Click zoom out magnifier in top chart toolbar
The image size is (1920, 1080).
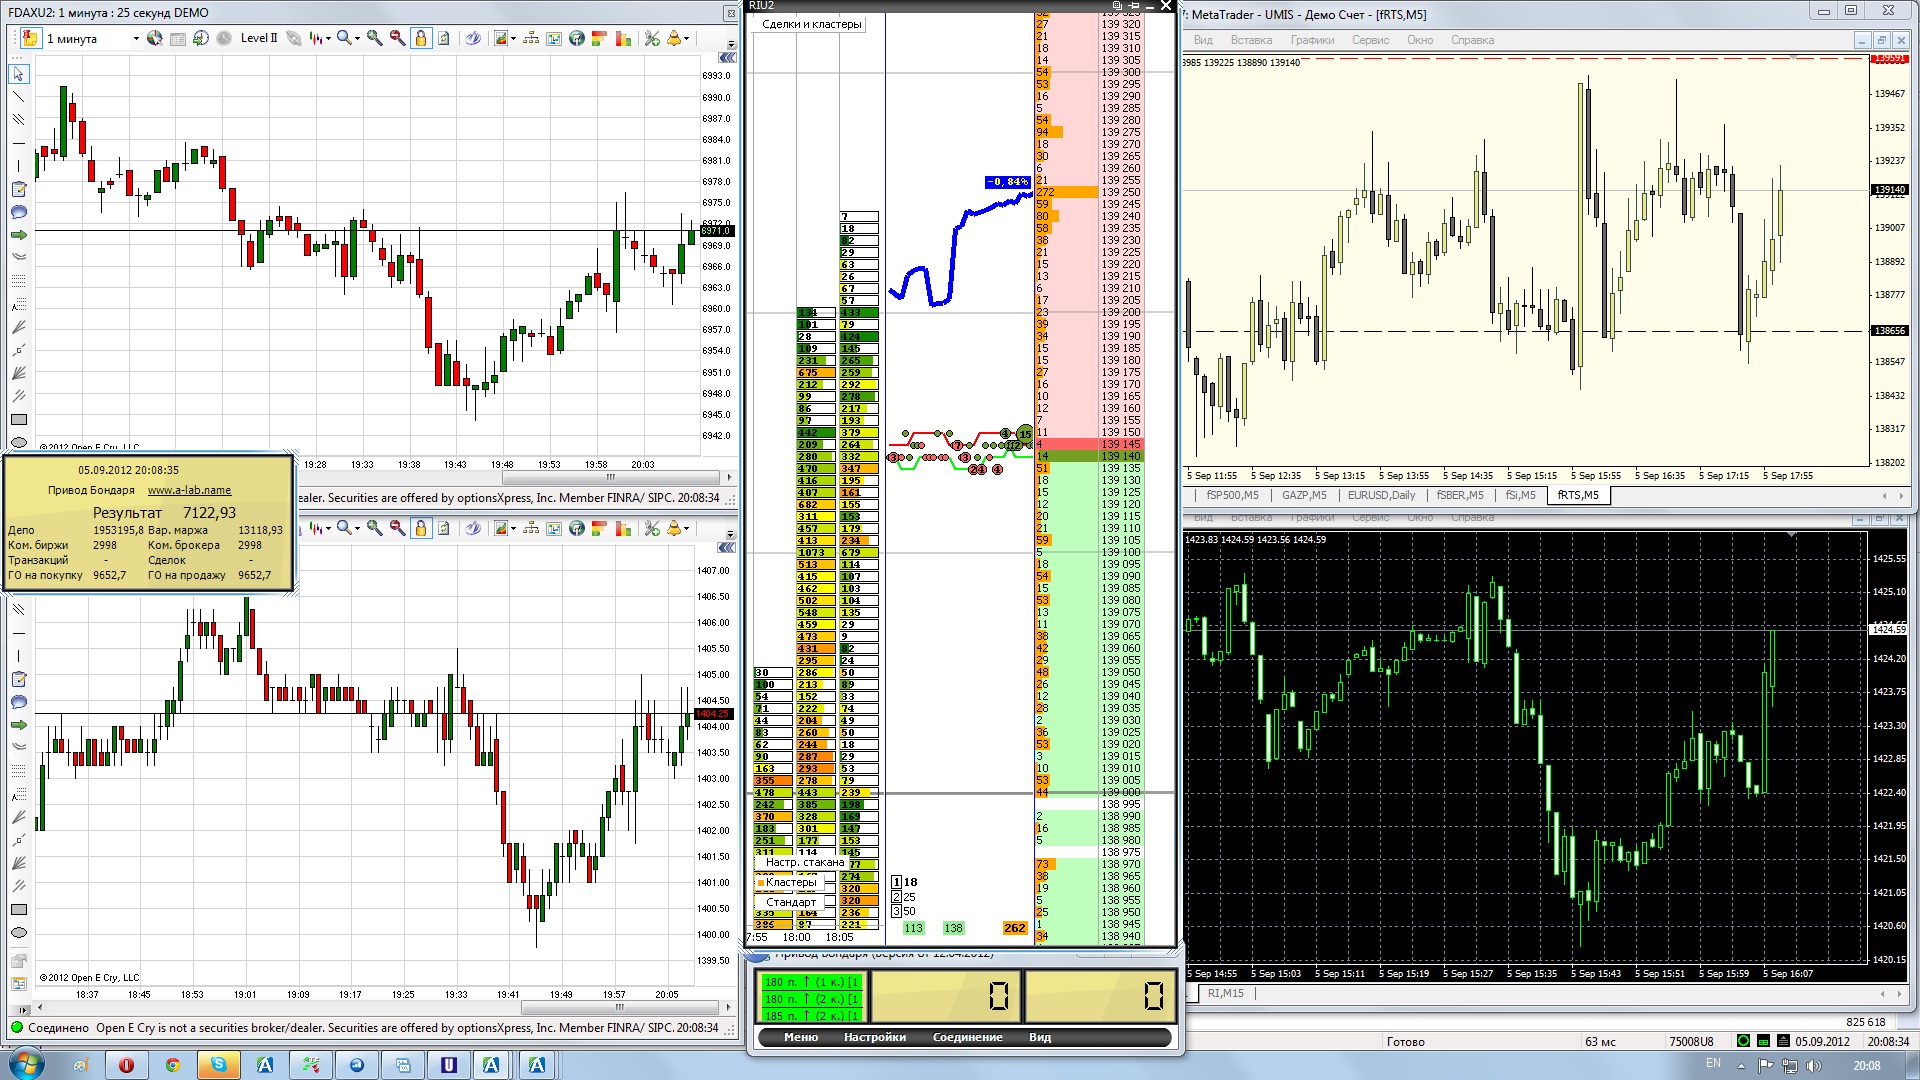tap(397, 38)
